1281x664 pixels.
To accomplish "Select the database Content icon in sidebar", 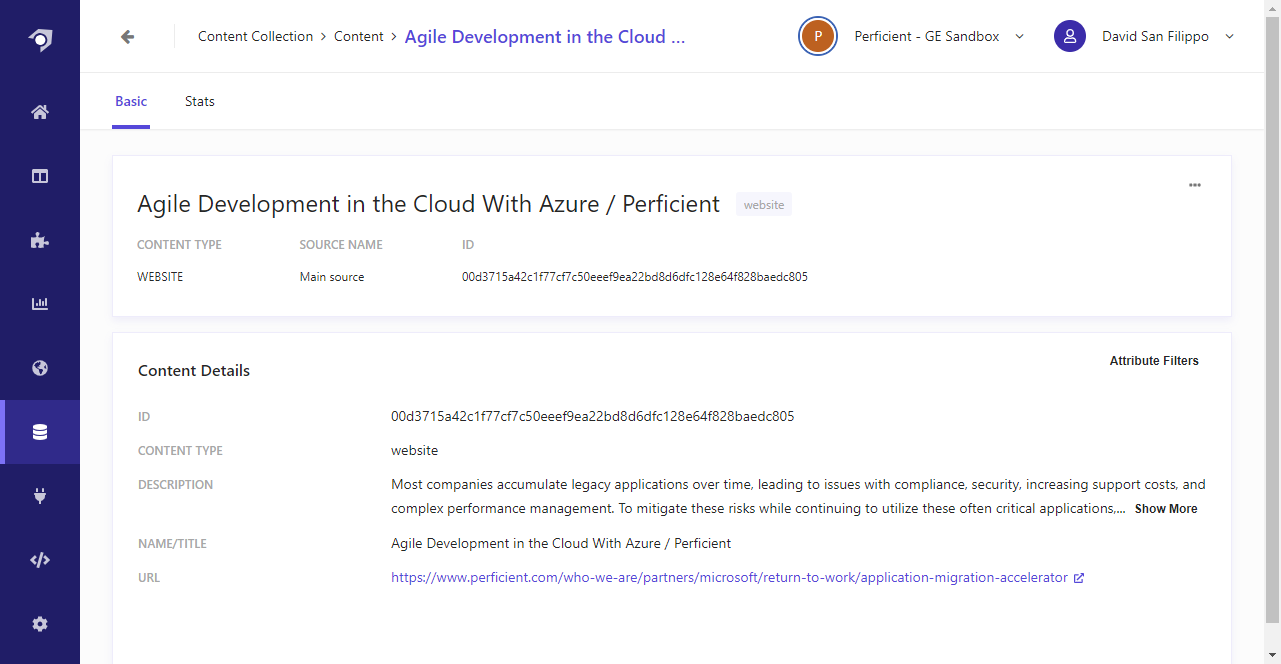I will pos(39,431).
